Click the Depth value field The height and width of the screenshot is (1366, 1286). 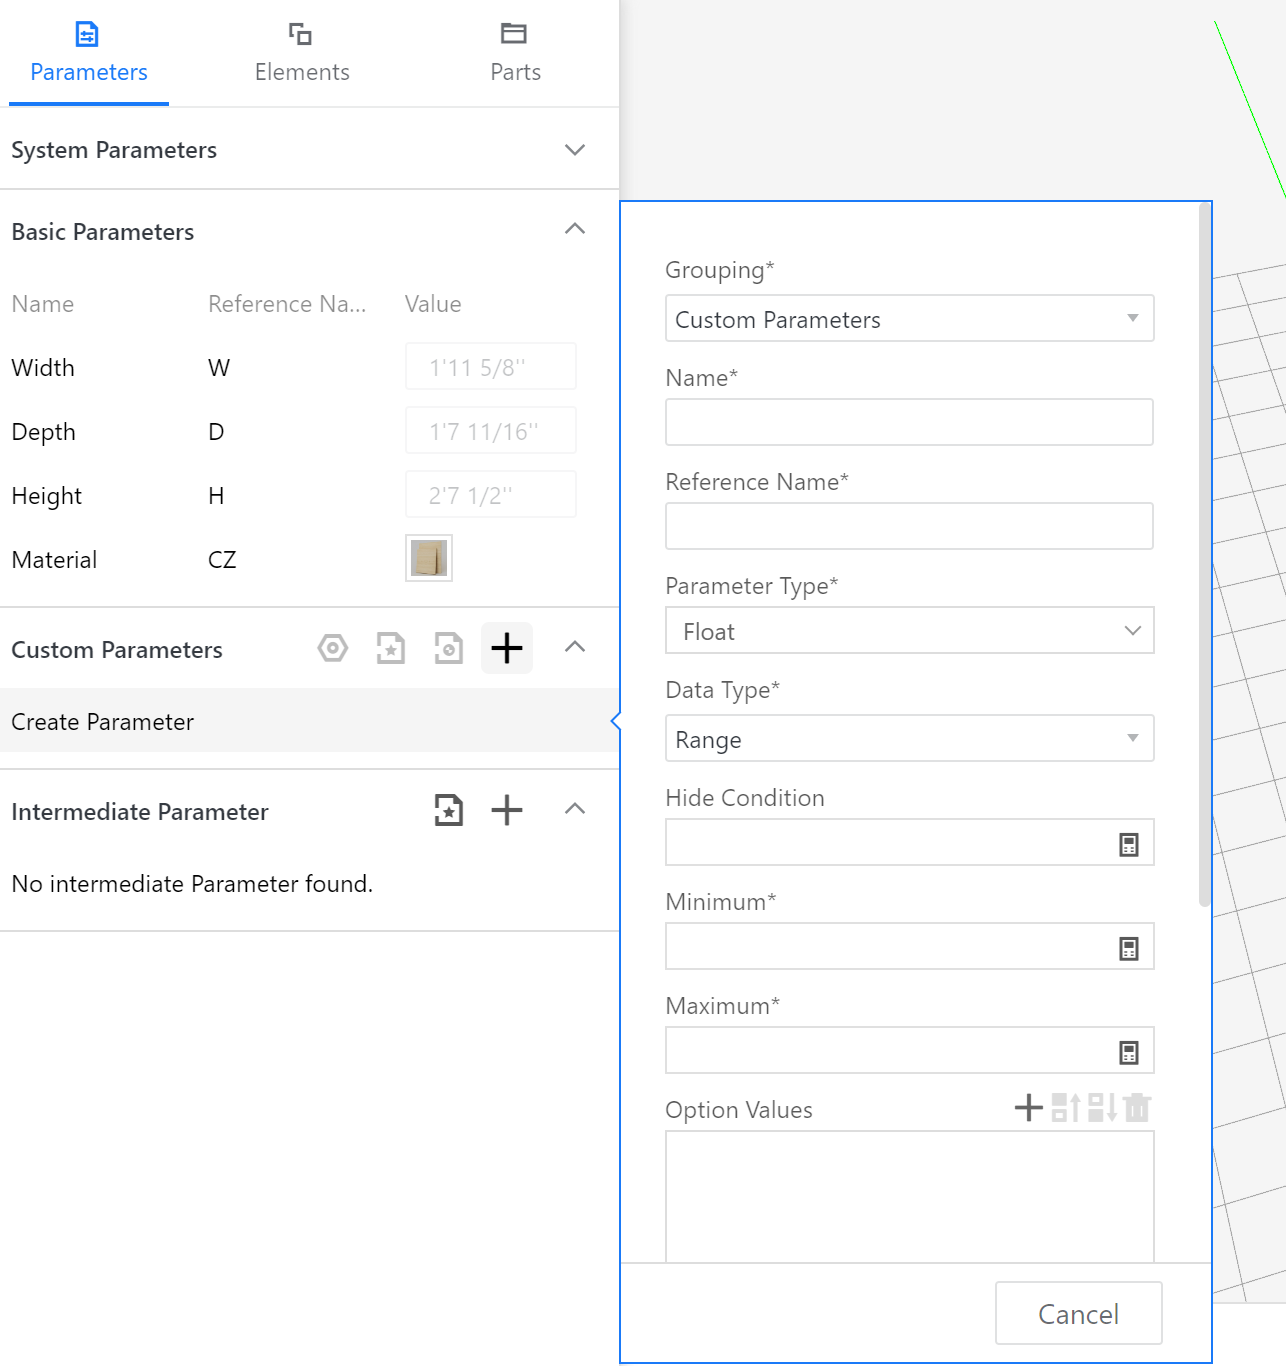tap(491, 431)
